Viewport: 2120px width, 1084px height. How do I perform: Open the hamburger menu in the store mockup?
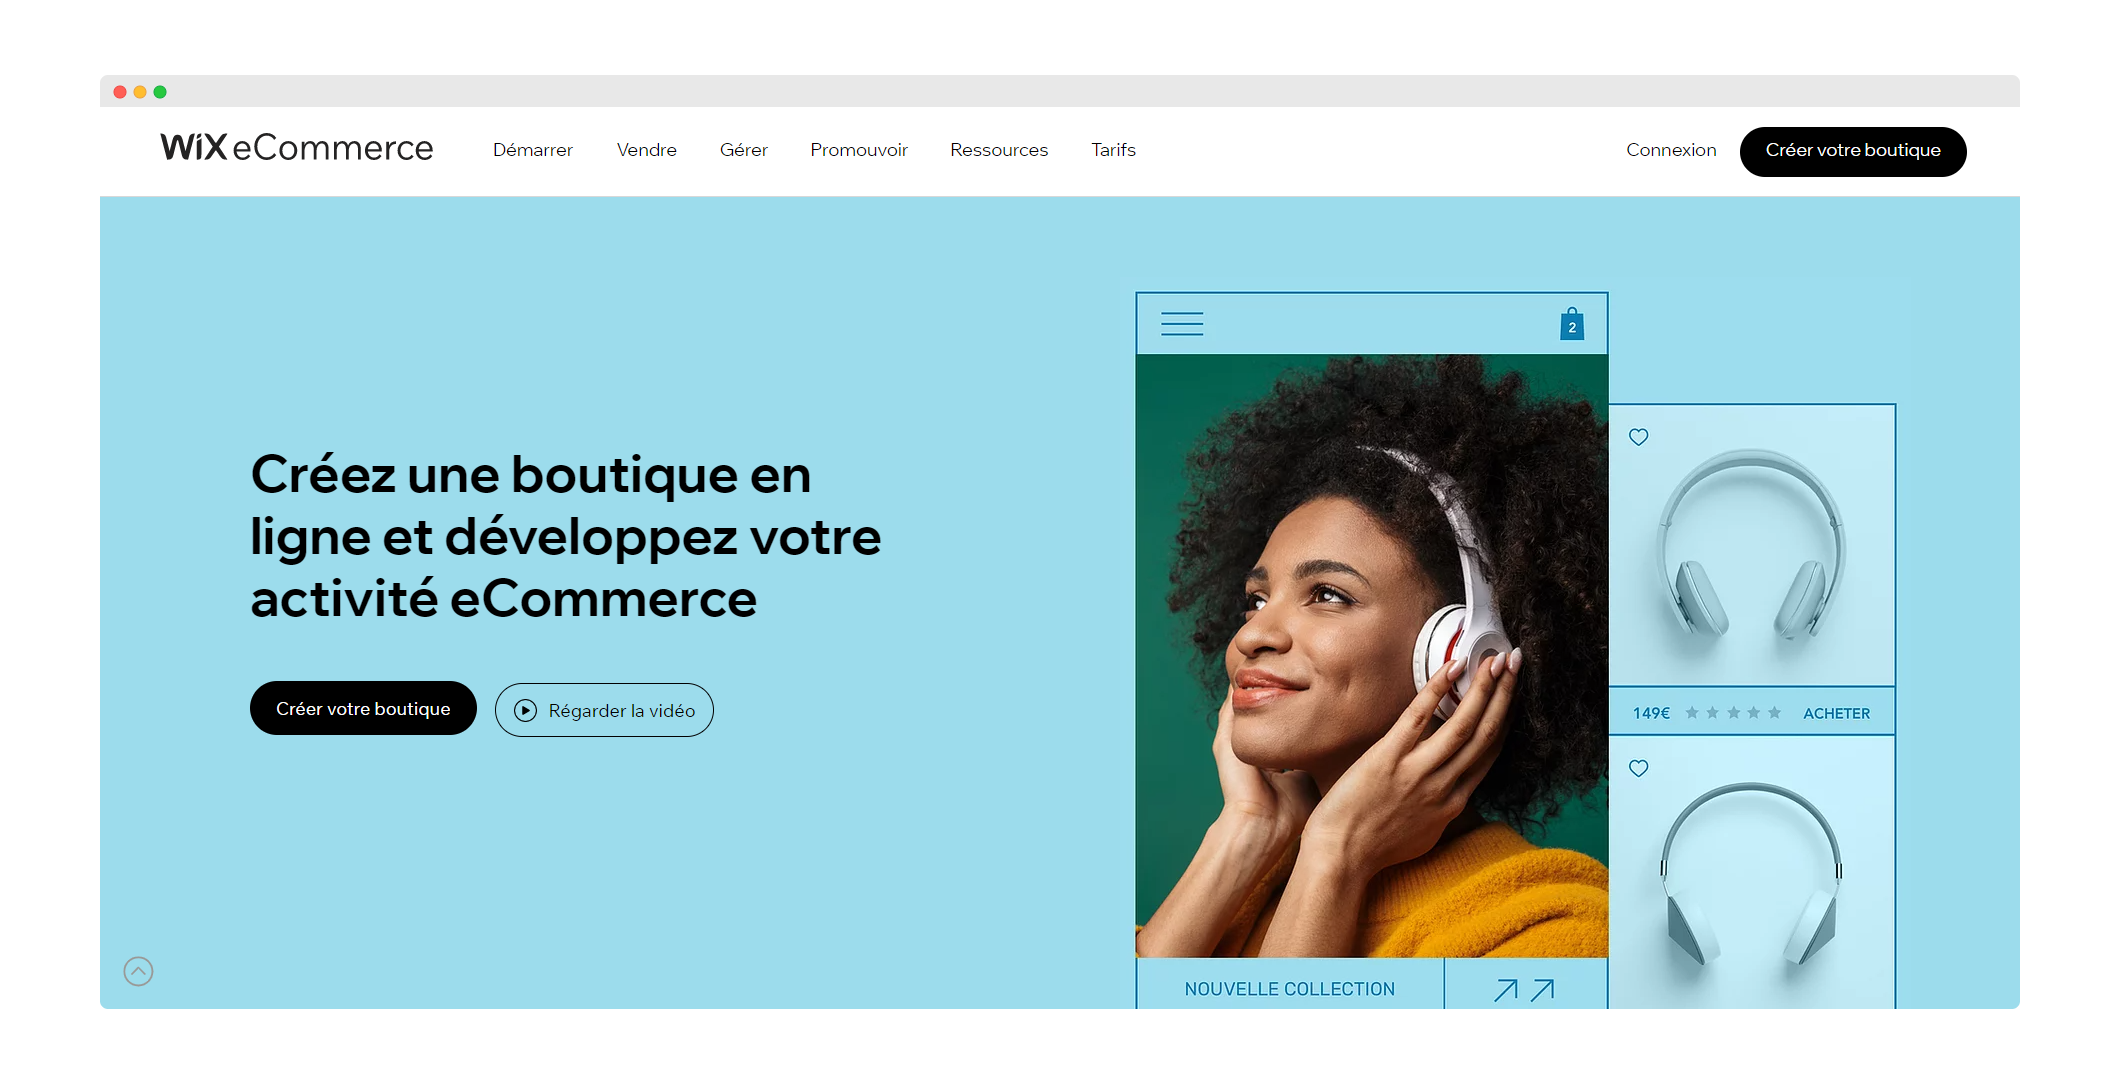(1182, 324)
